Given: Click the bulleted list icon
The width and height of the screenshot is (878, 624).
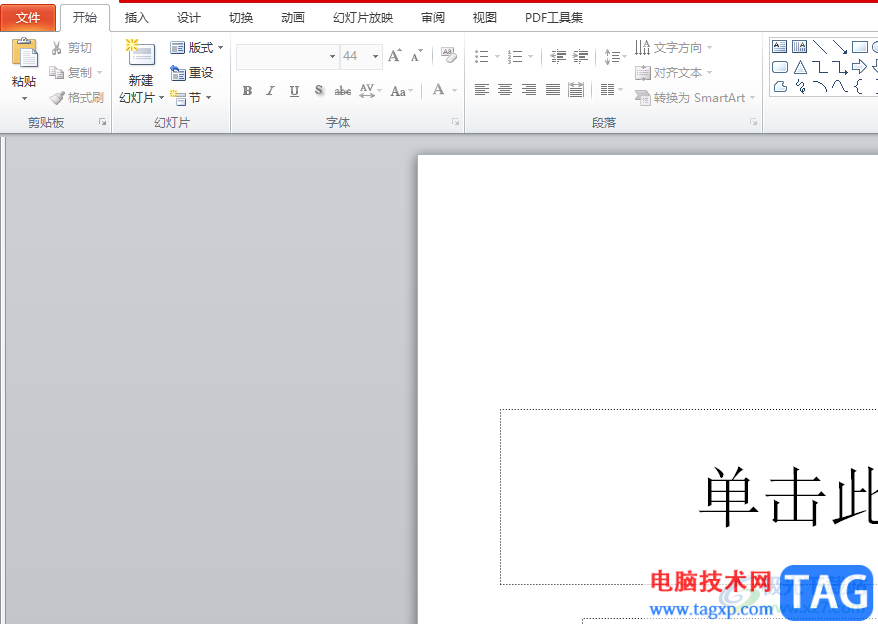Looking at the screenshot, I should click(x=482, y=56).
